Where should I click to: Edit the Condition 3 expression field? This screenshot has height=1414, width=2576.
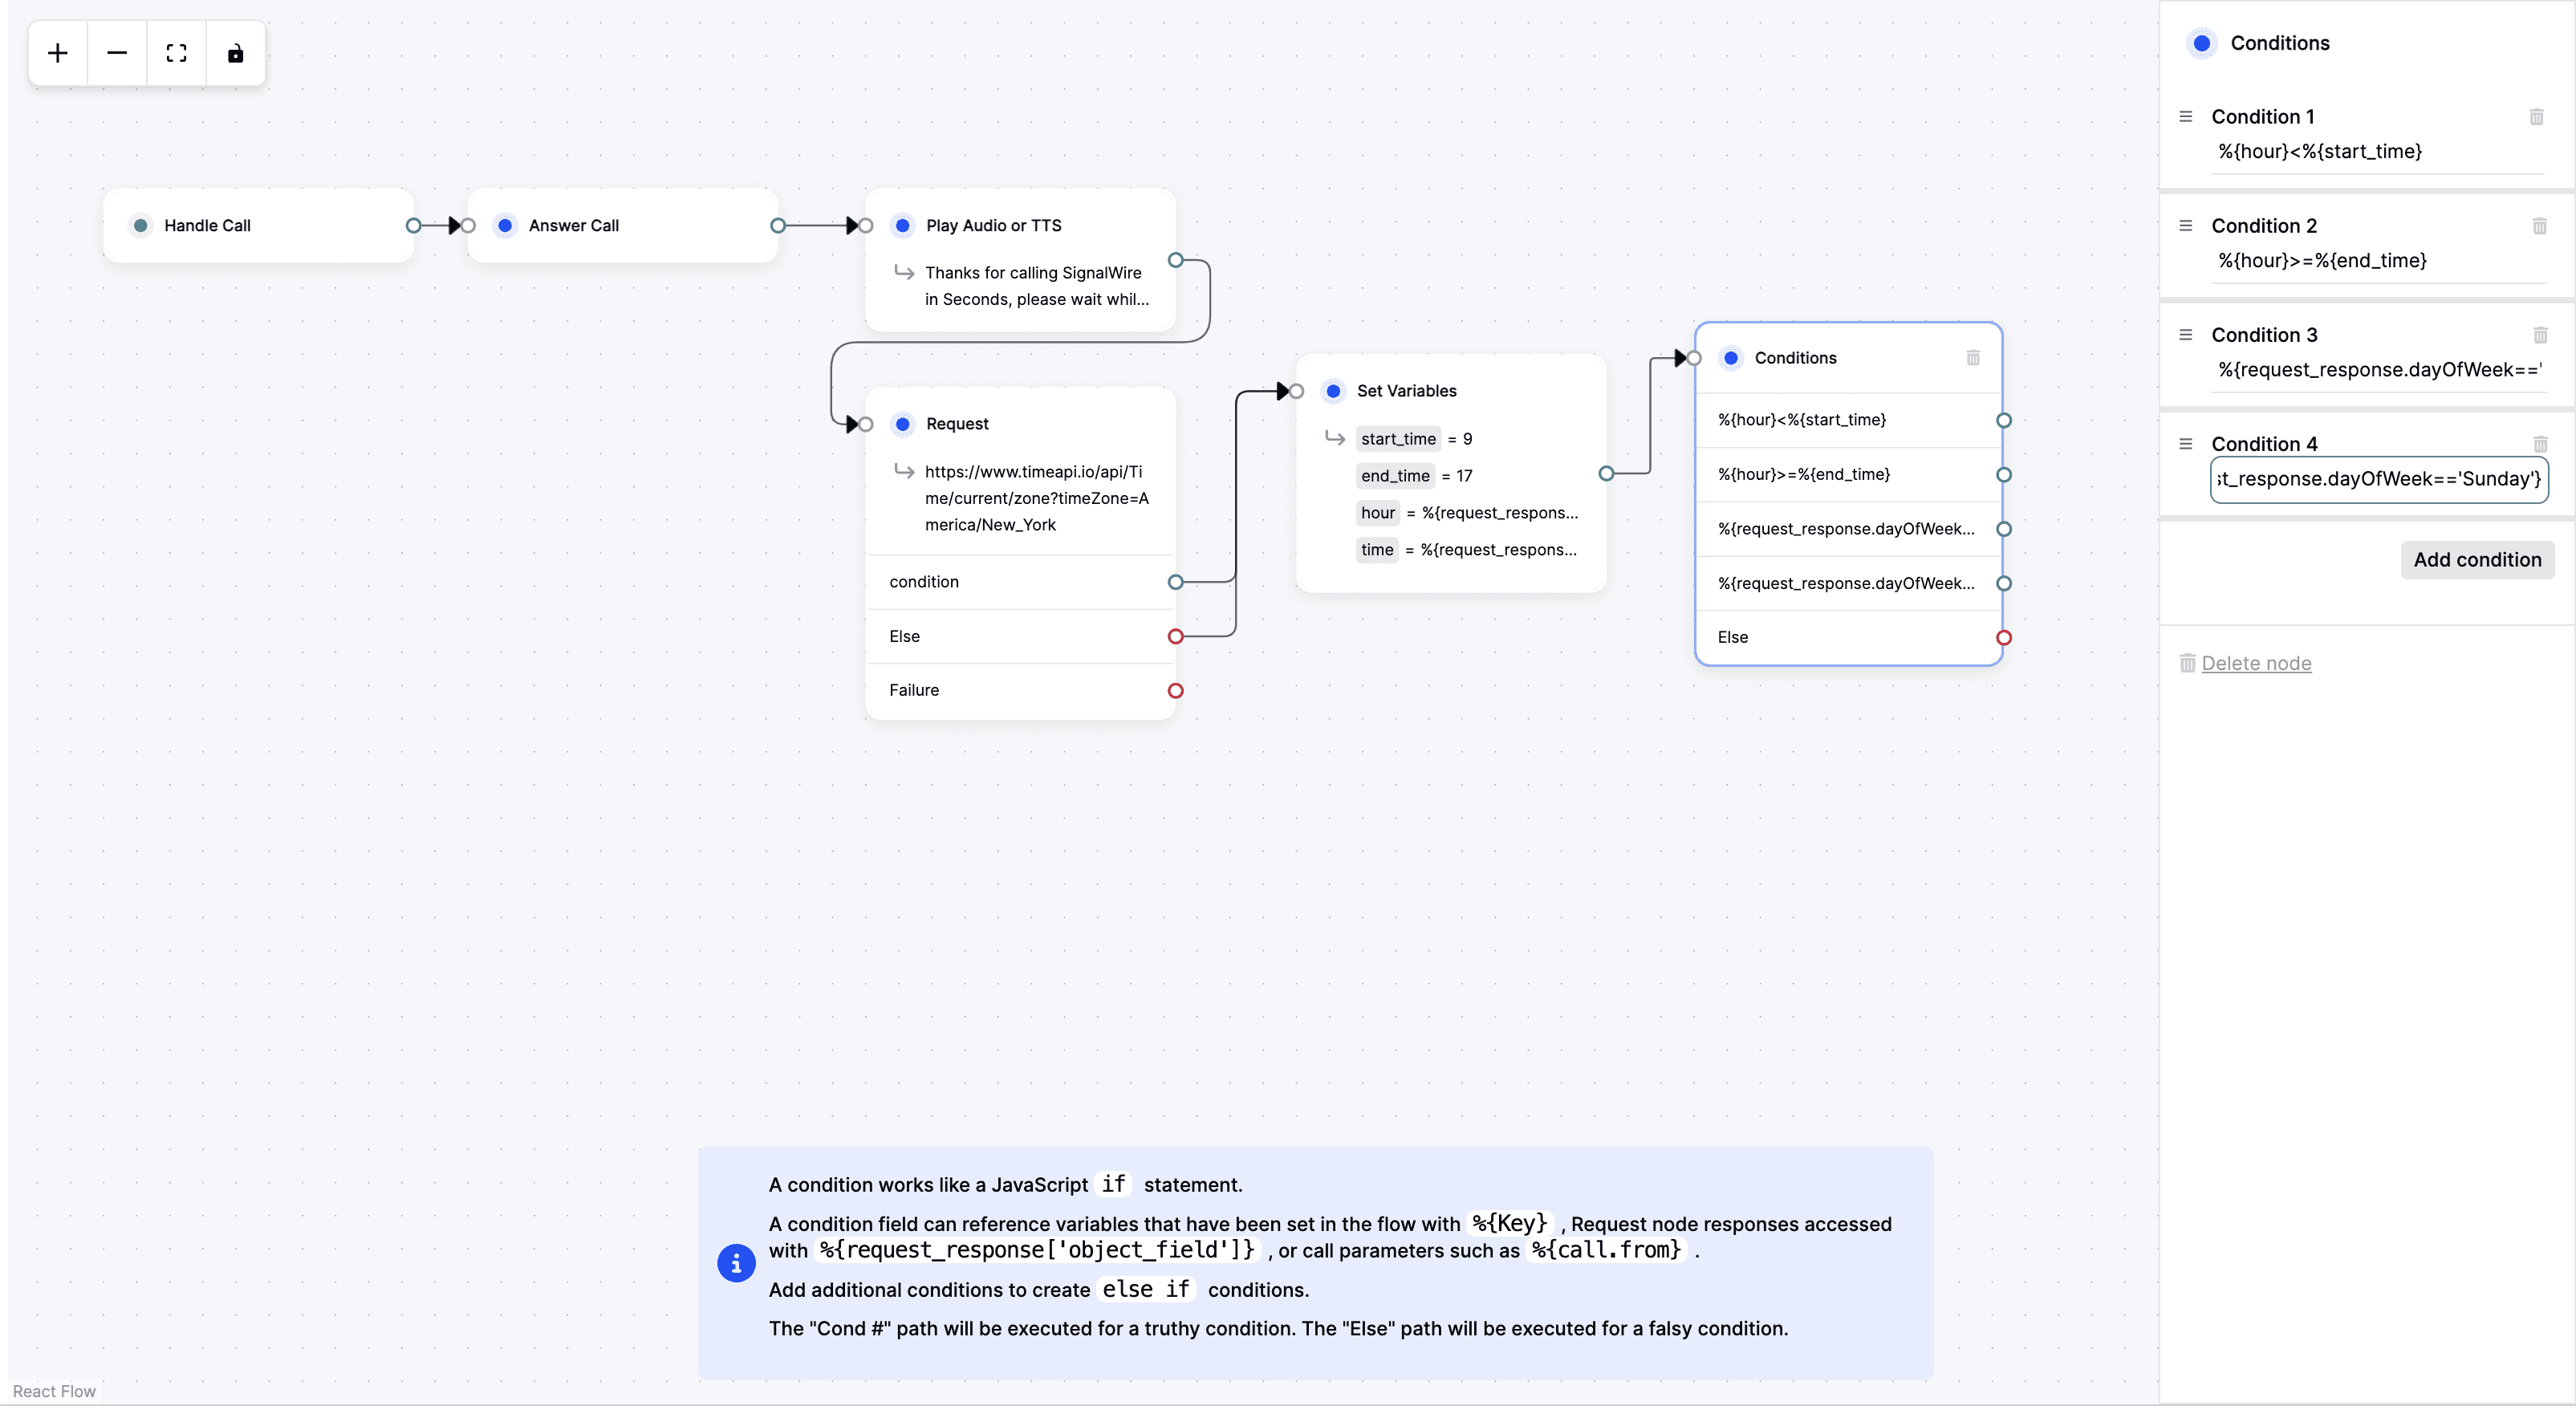coord(2378,370)
